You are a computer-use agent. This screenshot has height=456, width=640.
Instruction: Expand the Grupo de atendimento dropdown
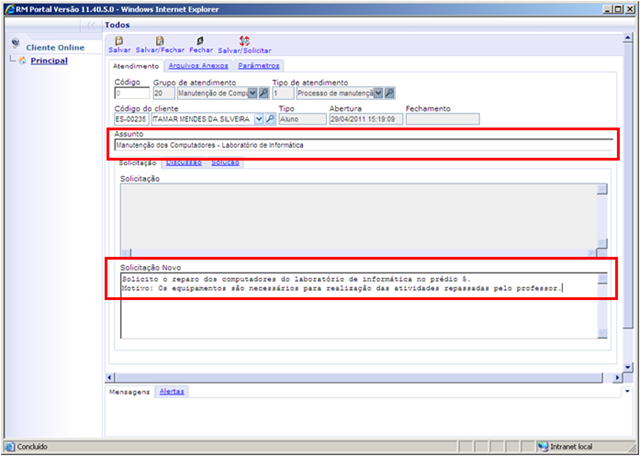point(253,93)
